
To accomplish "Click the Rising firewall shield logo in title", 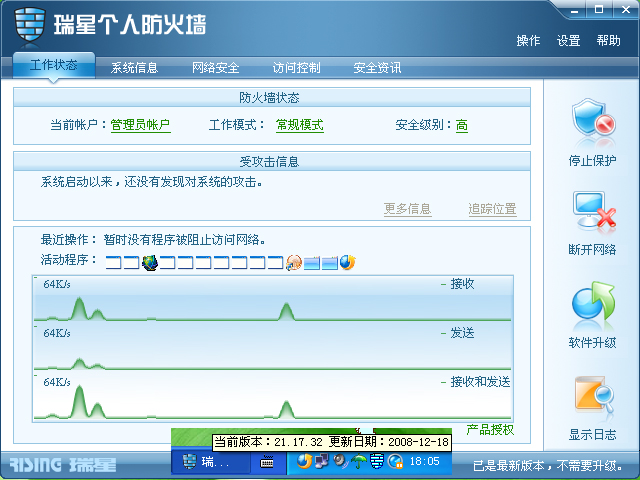I will point(29,24).
